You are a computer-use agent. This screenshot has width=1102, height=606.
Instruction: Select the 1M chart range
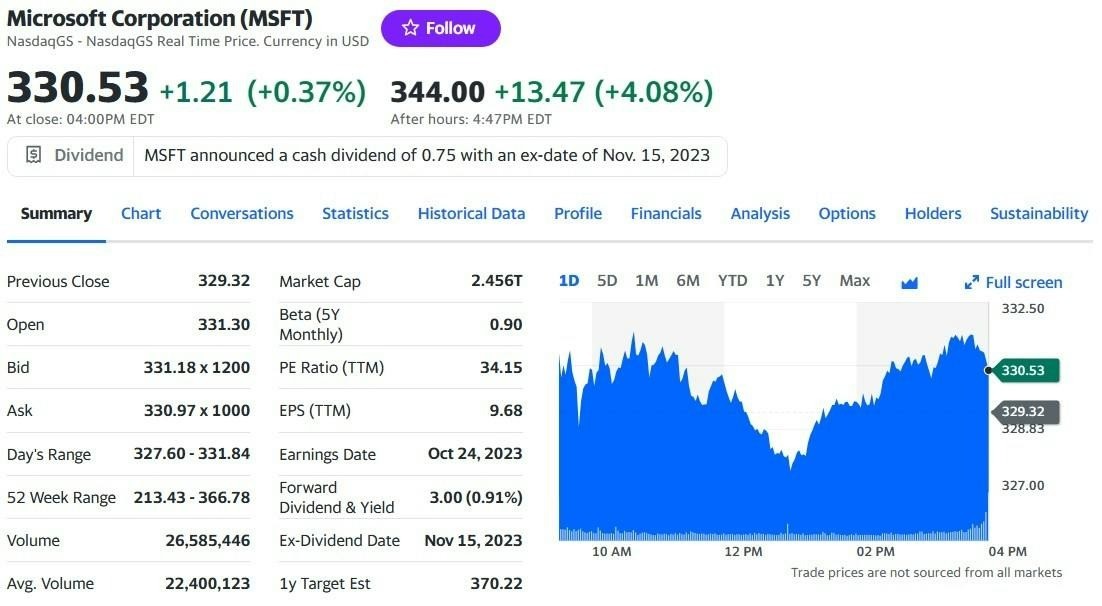tap(646, 281)
